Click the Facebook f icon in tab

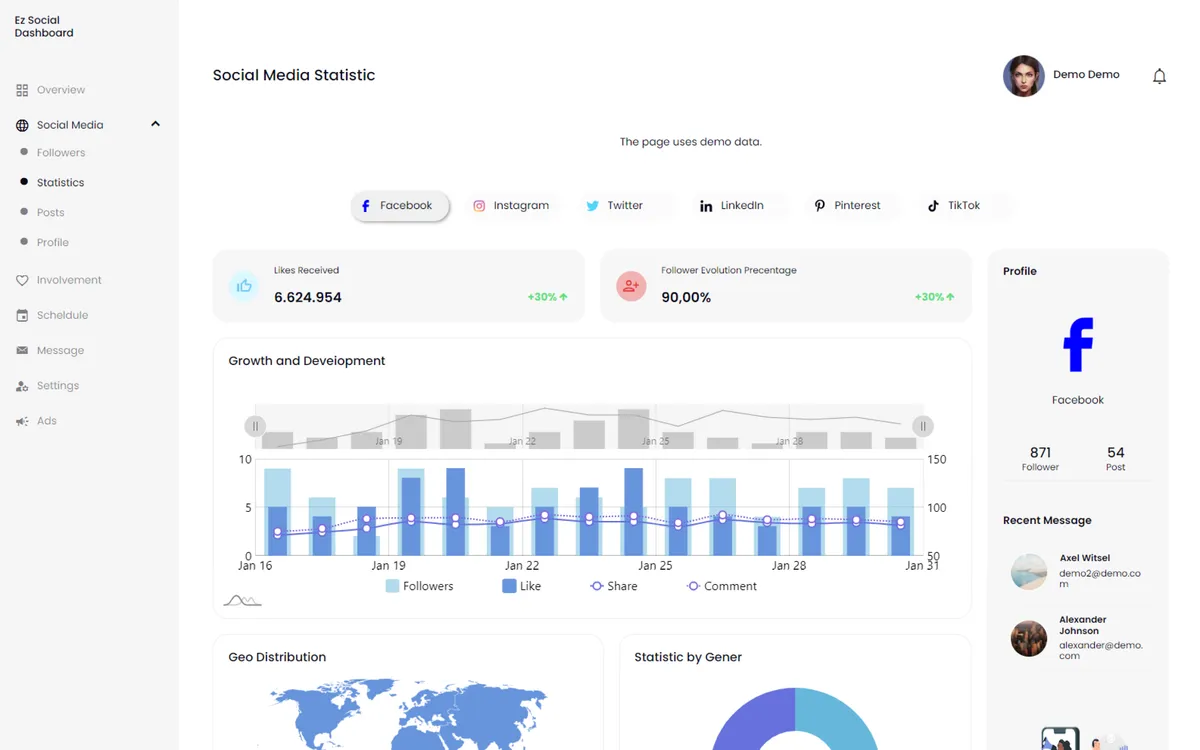[365, 206]
